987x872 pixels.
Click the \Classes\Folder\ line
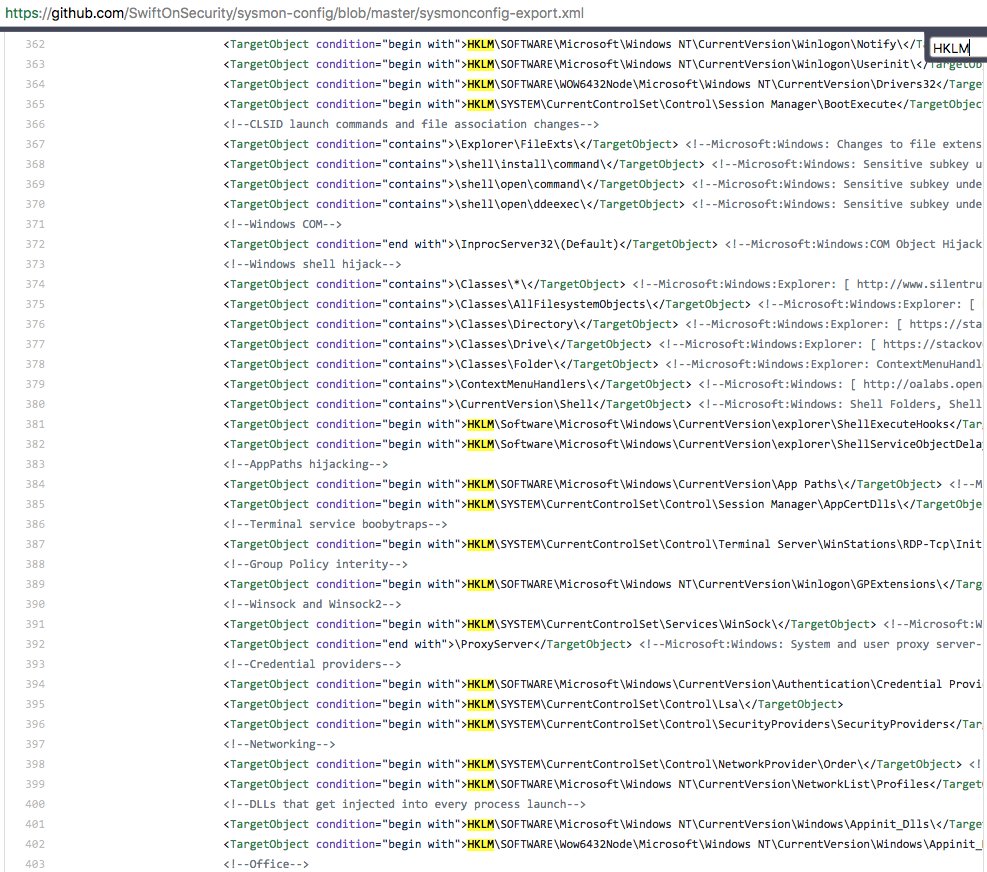point(603,364)
